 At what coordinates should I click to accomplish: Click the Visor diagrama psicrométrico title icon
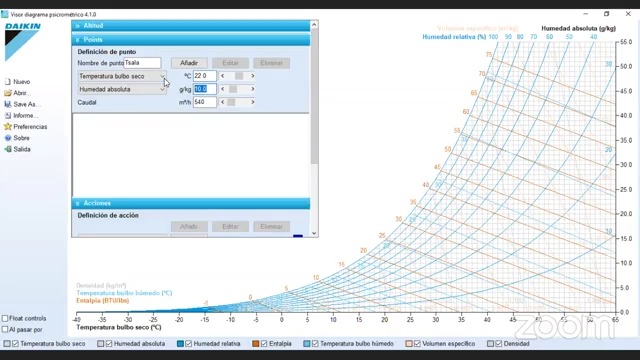point(4,14)
